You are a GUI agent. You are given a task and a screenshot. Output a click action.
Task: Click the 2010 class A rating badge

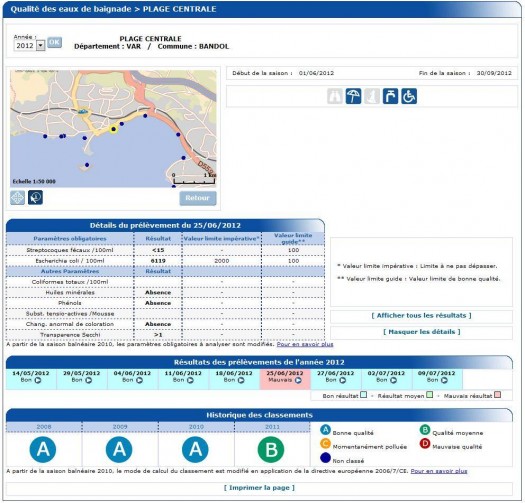(195, 449)
